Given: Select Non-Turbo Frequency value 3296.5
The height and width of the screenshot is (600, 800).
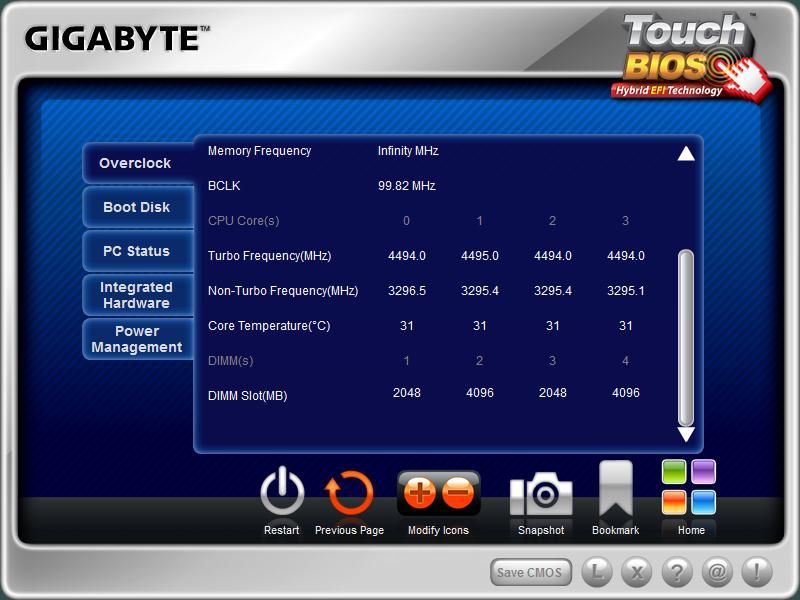Looking at the screenshot, I should pyautogui.click(x=407, y=291).
